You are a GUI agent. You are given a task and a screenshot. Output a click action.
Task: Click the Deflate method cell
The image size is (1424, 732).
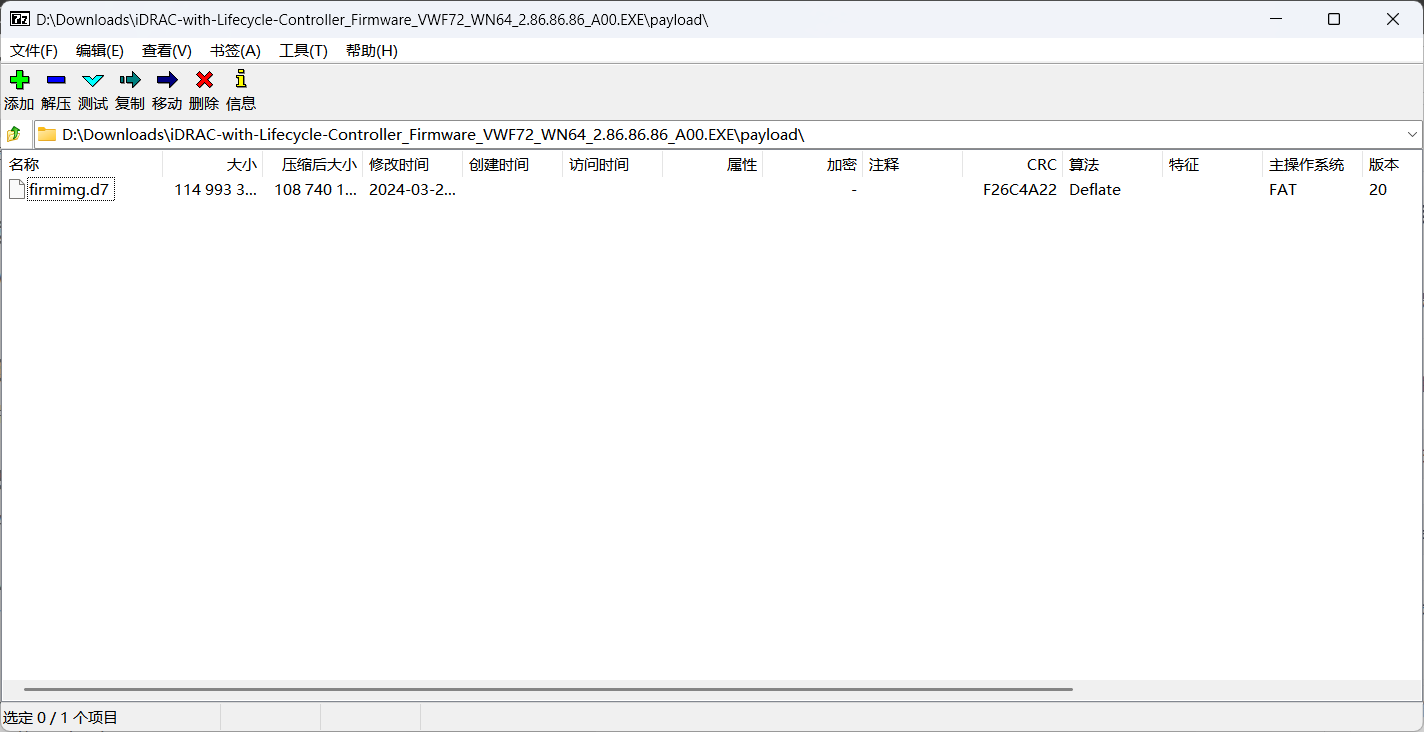(x=1095, y=190)
